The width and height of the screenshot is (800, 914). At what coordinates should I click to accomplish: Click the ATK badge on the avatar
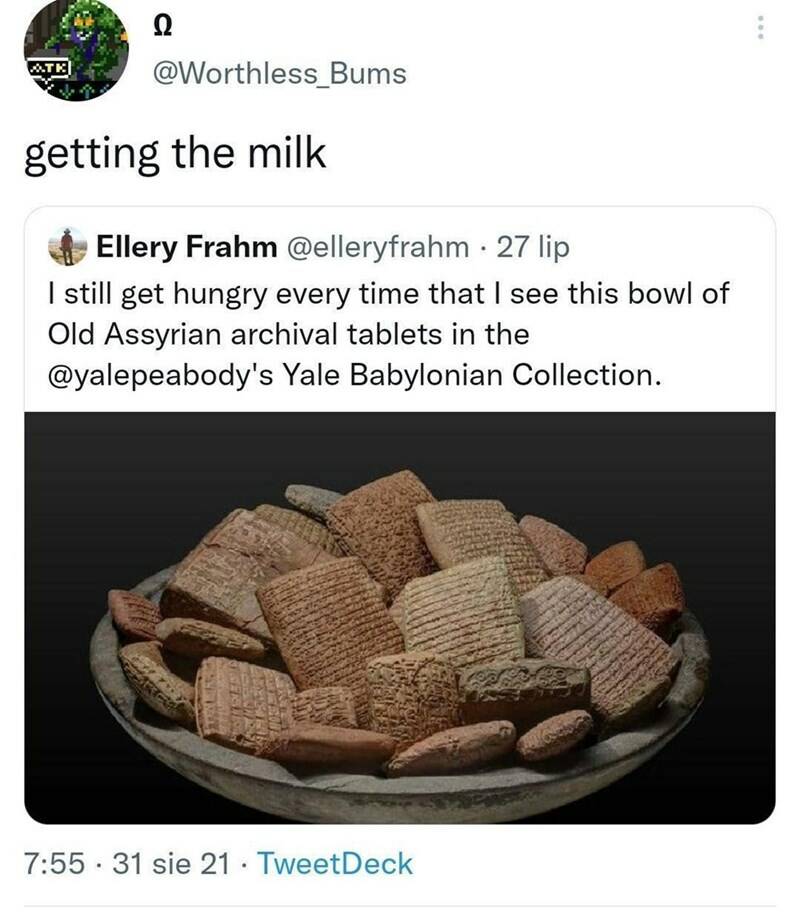click(44, 66)
